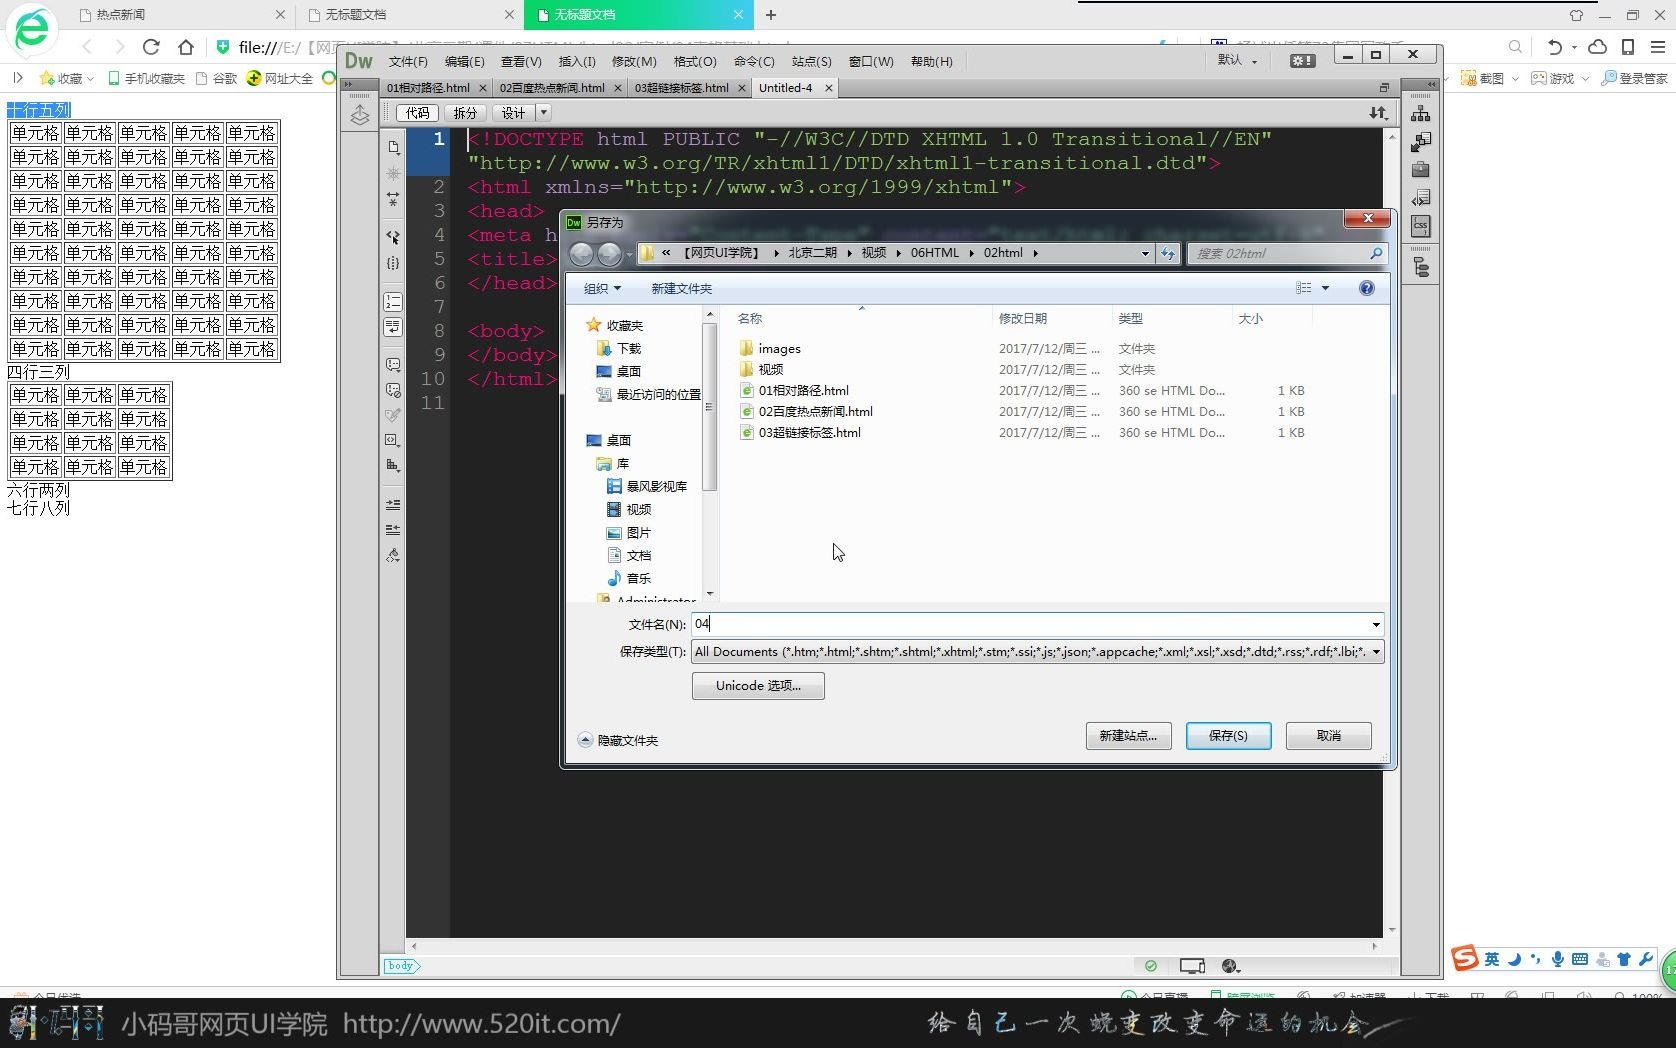The height and width of the screenshot is (1048, 1676).
Task: Switch to 代码 code view
Action: (418, 113)
